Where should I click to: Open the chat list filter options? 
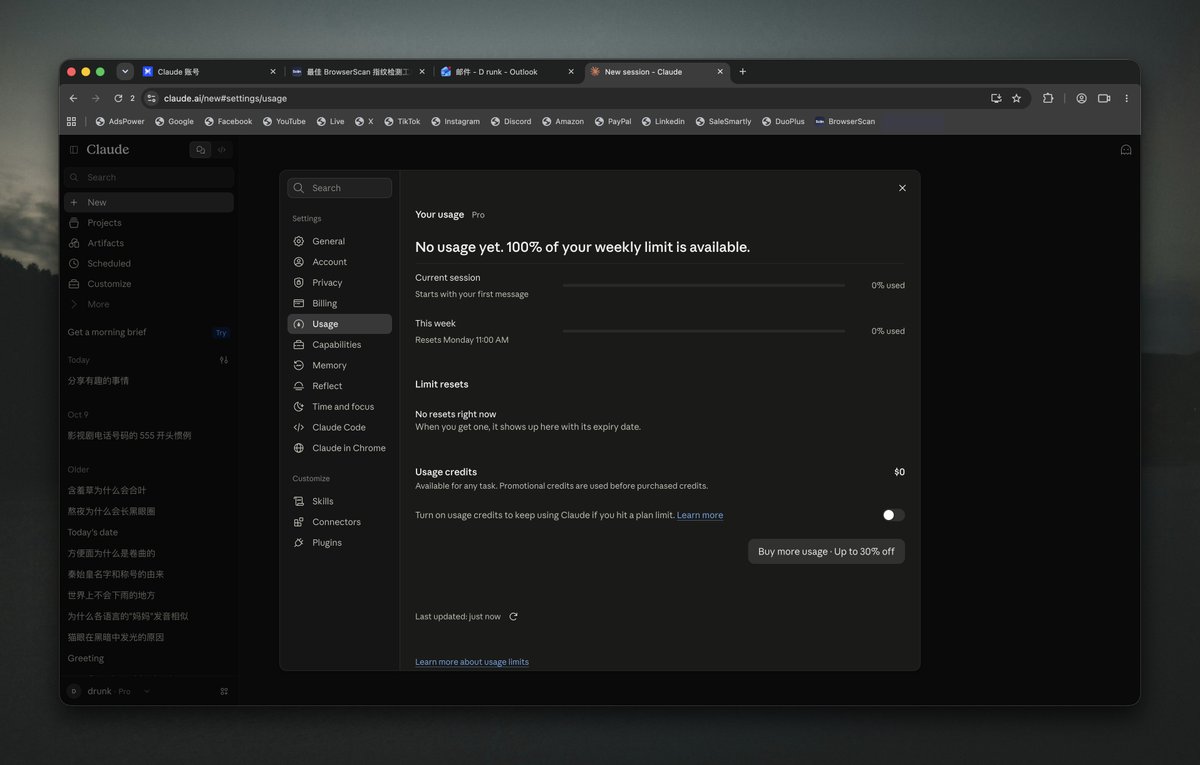coord(224,360)
